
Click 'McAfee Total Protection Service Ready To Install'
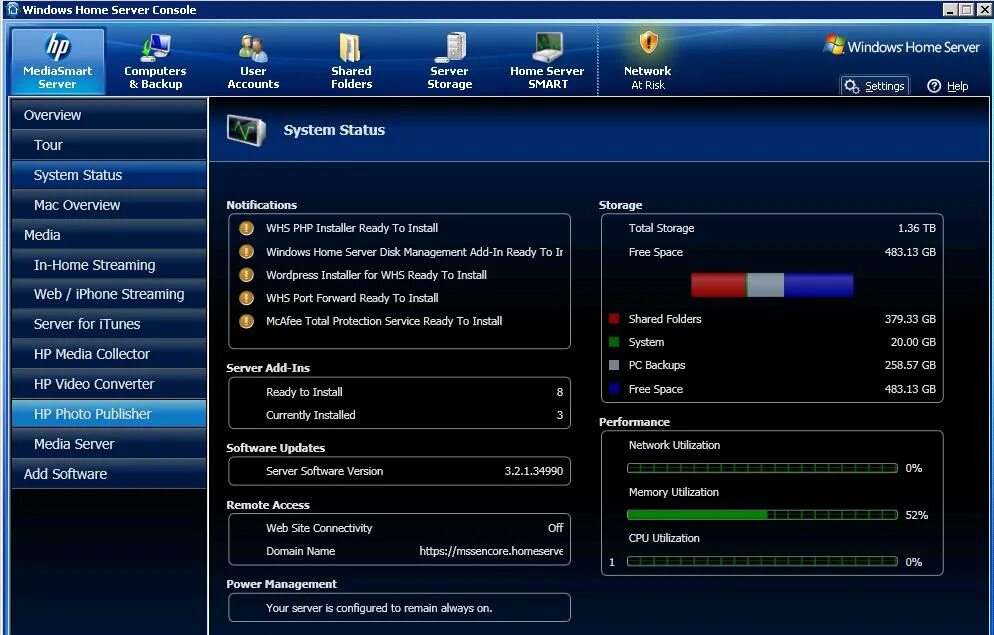pos(384,321)
